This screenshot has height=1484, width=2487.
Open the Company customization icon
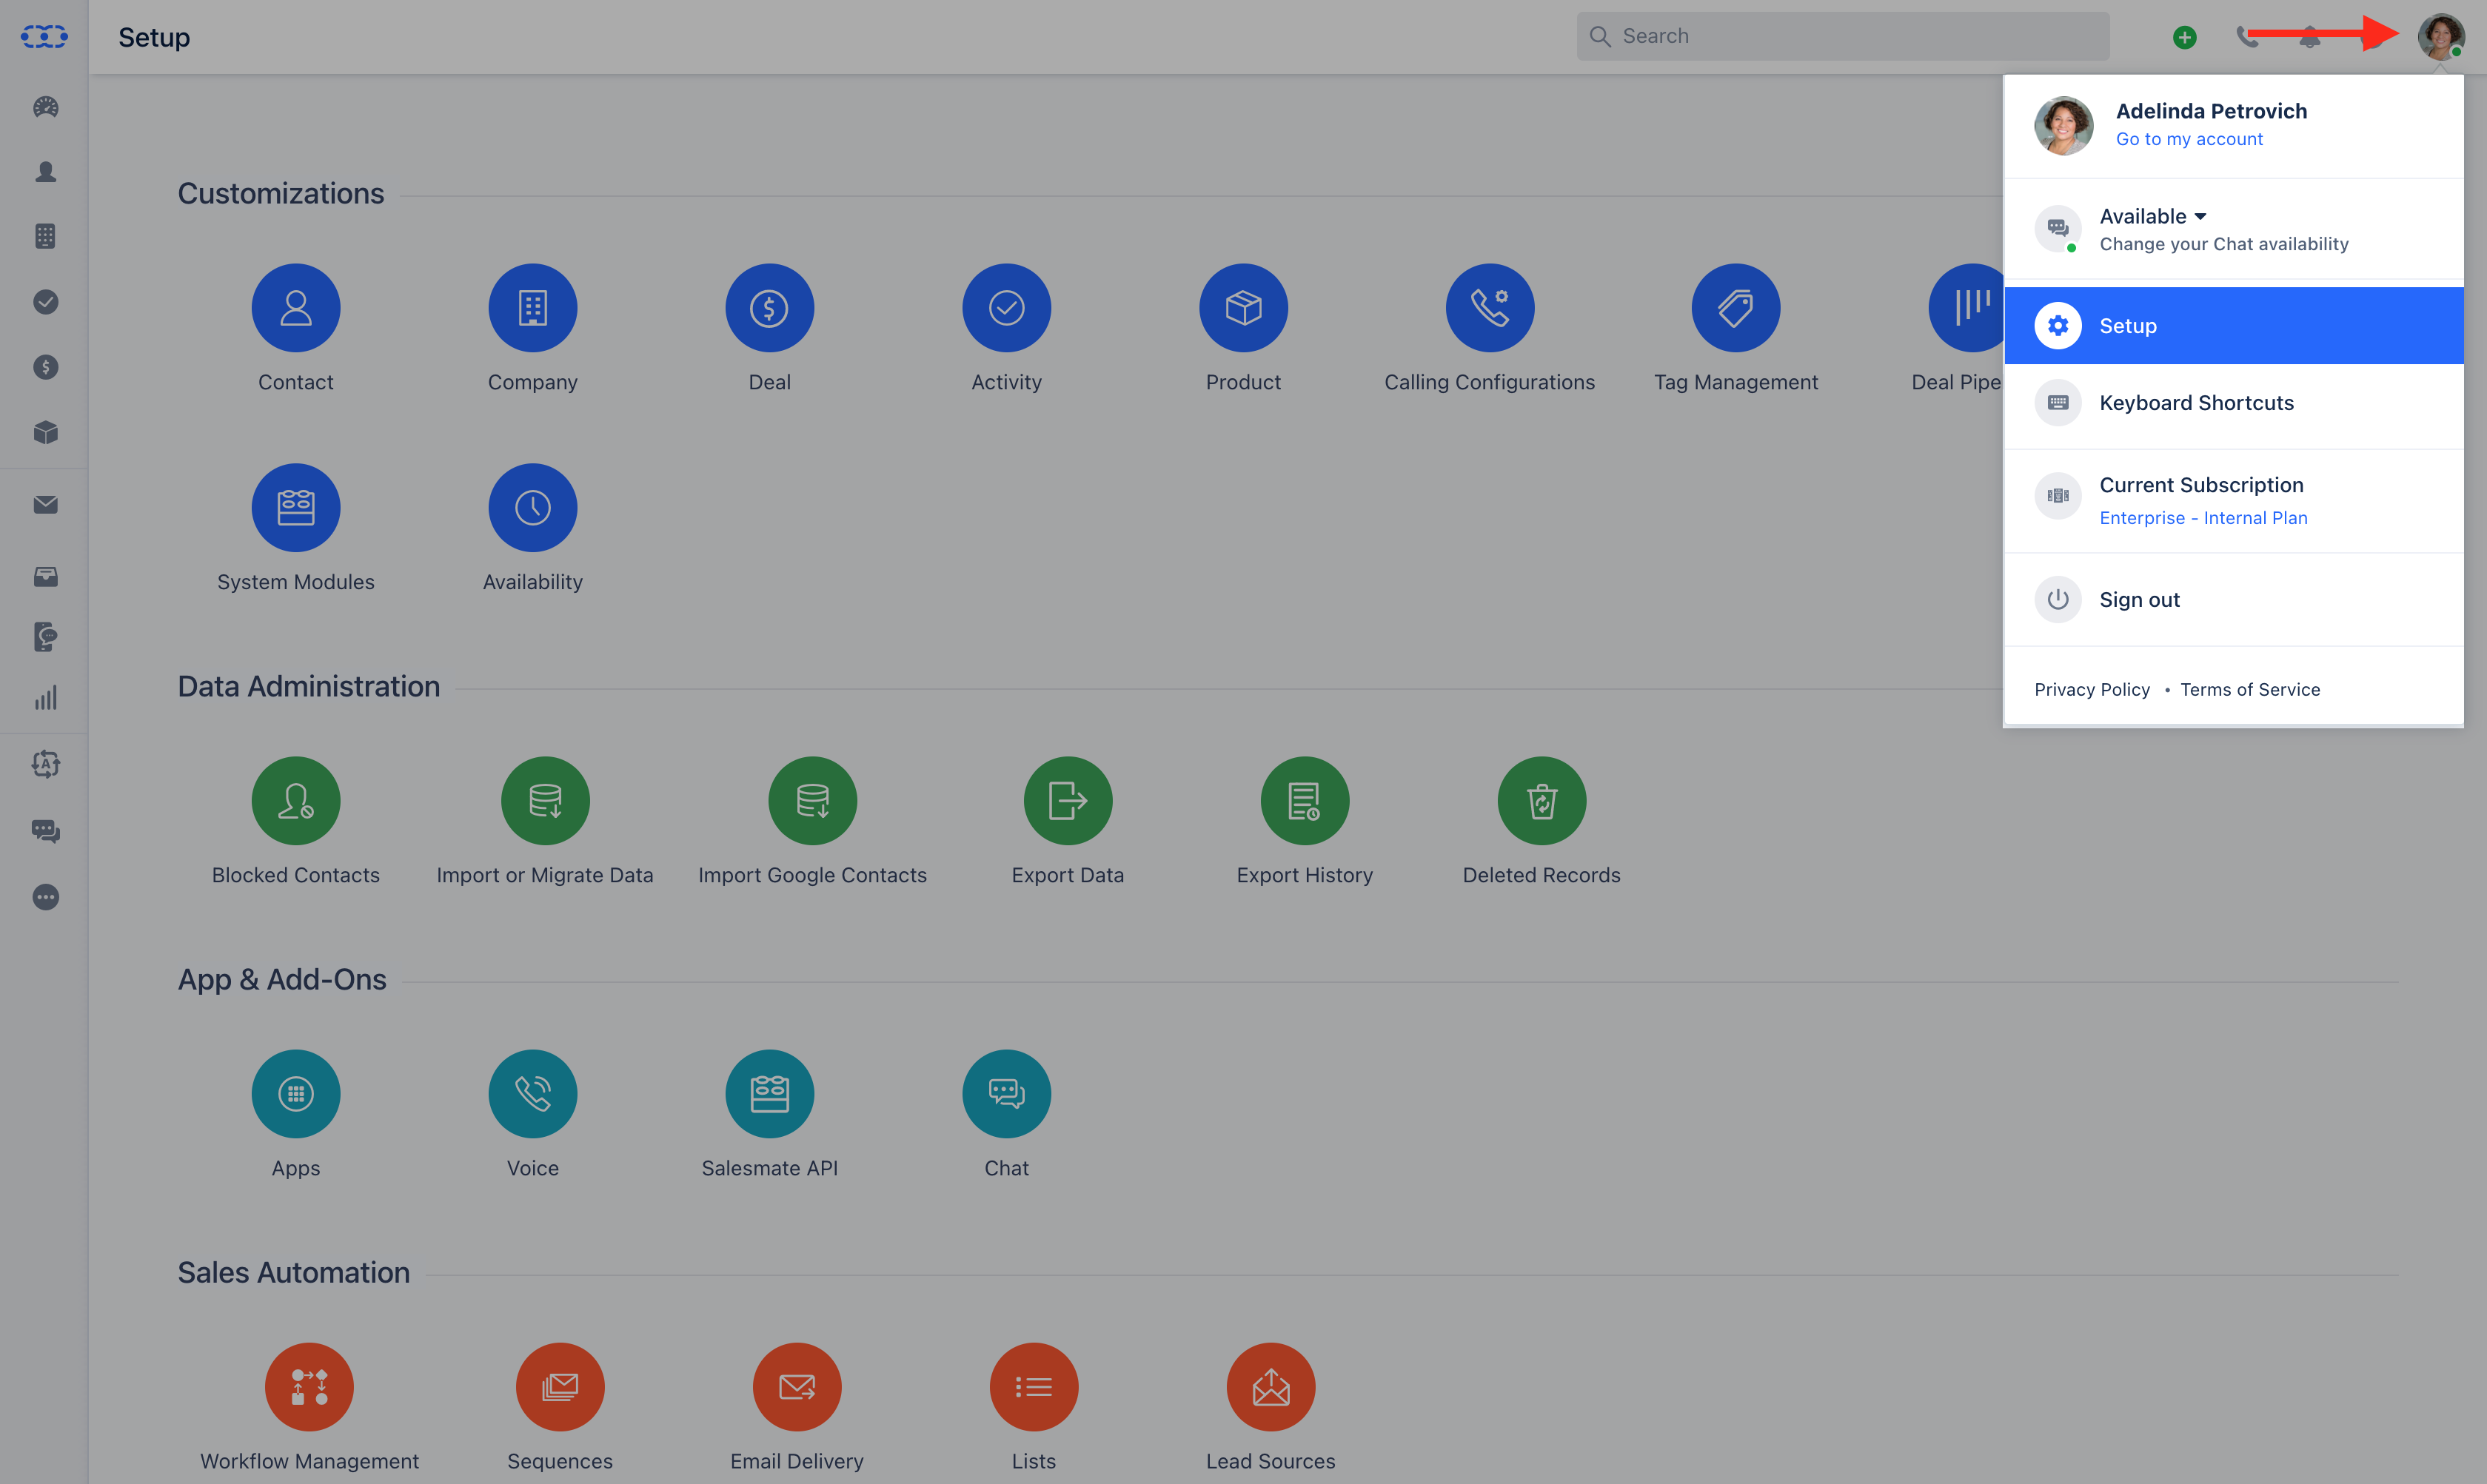pos(532,308)
